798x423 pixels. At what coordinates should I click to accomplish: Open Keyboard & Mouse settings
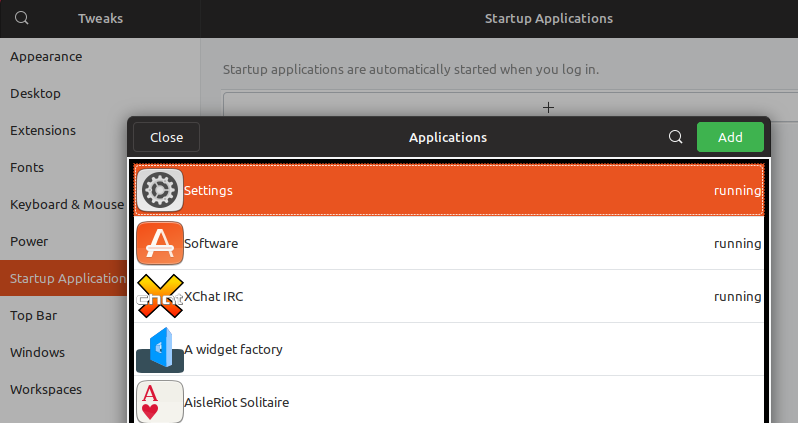pos(67,205)
